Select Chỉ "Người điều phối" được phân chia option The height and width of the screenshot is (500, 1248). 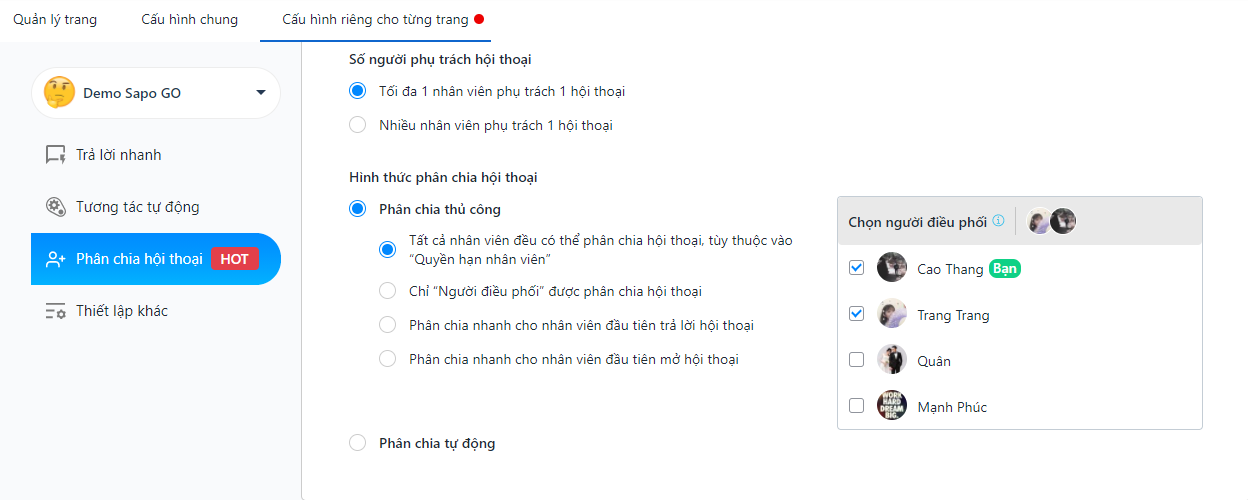[388, 291]
